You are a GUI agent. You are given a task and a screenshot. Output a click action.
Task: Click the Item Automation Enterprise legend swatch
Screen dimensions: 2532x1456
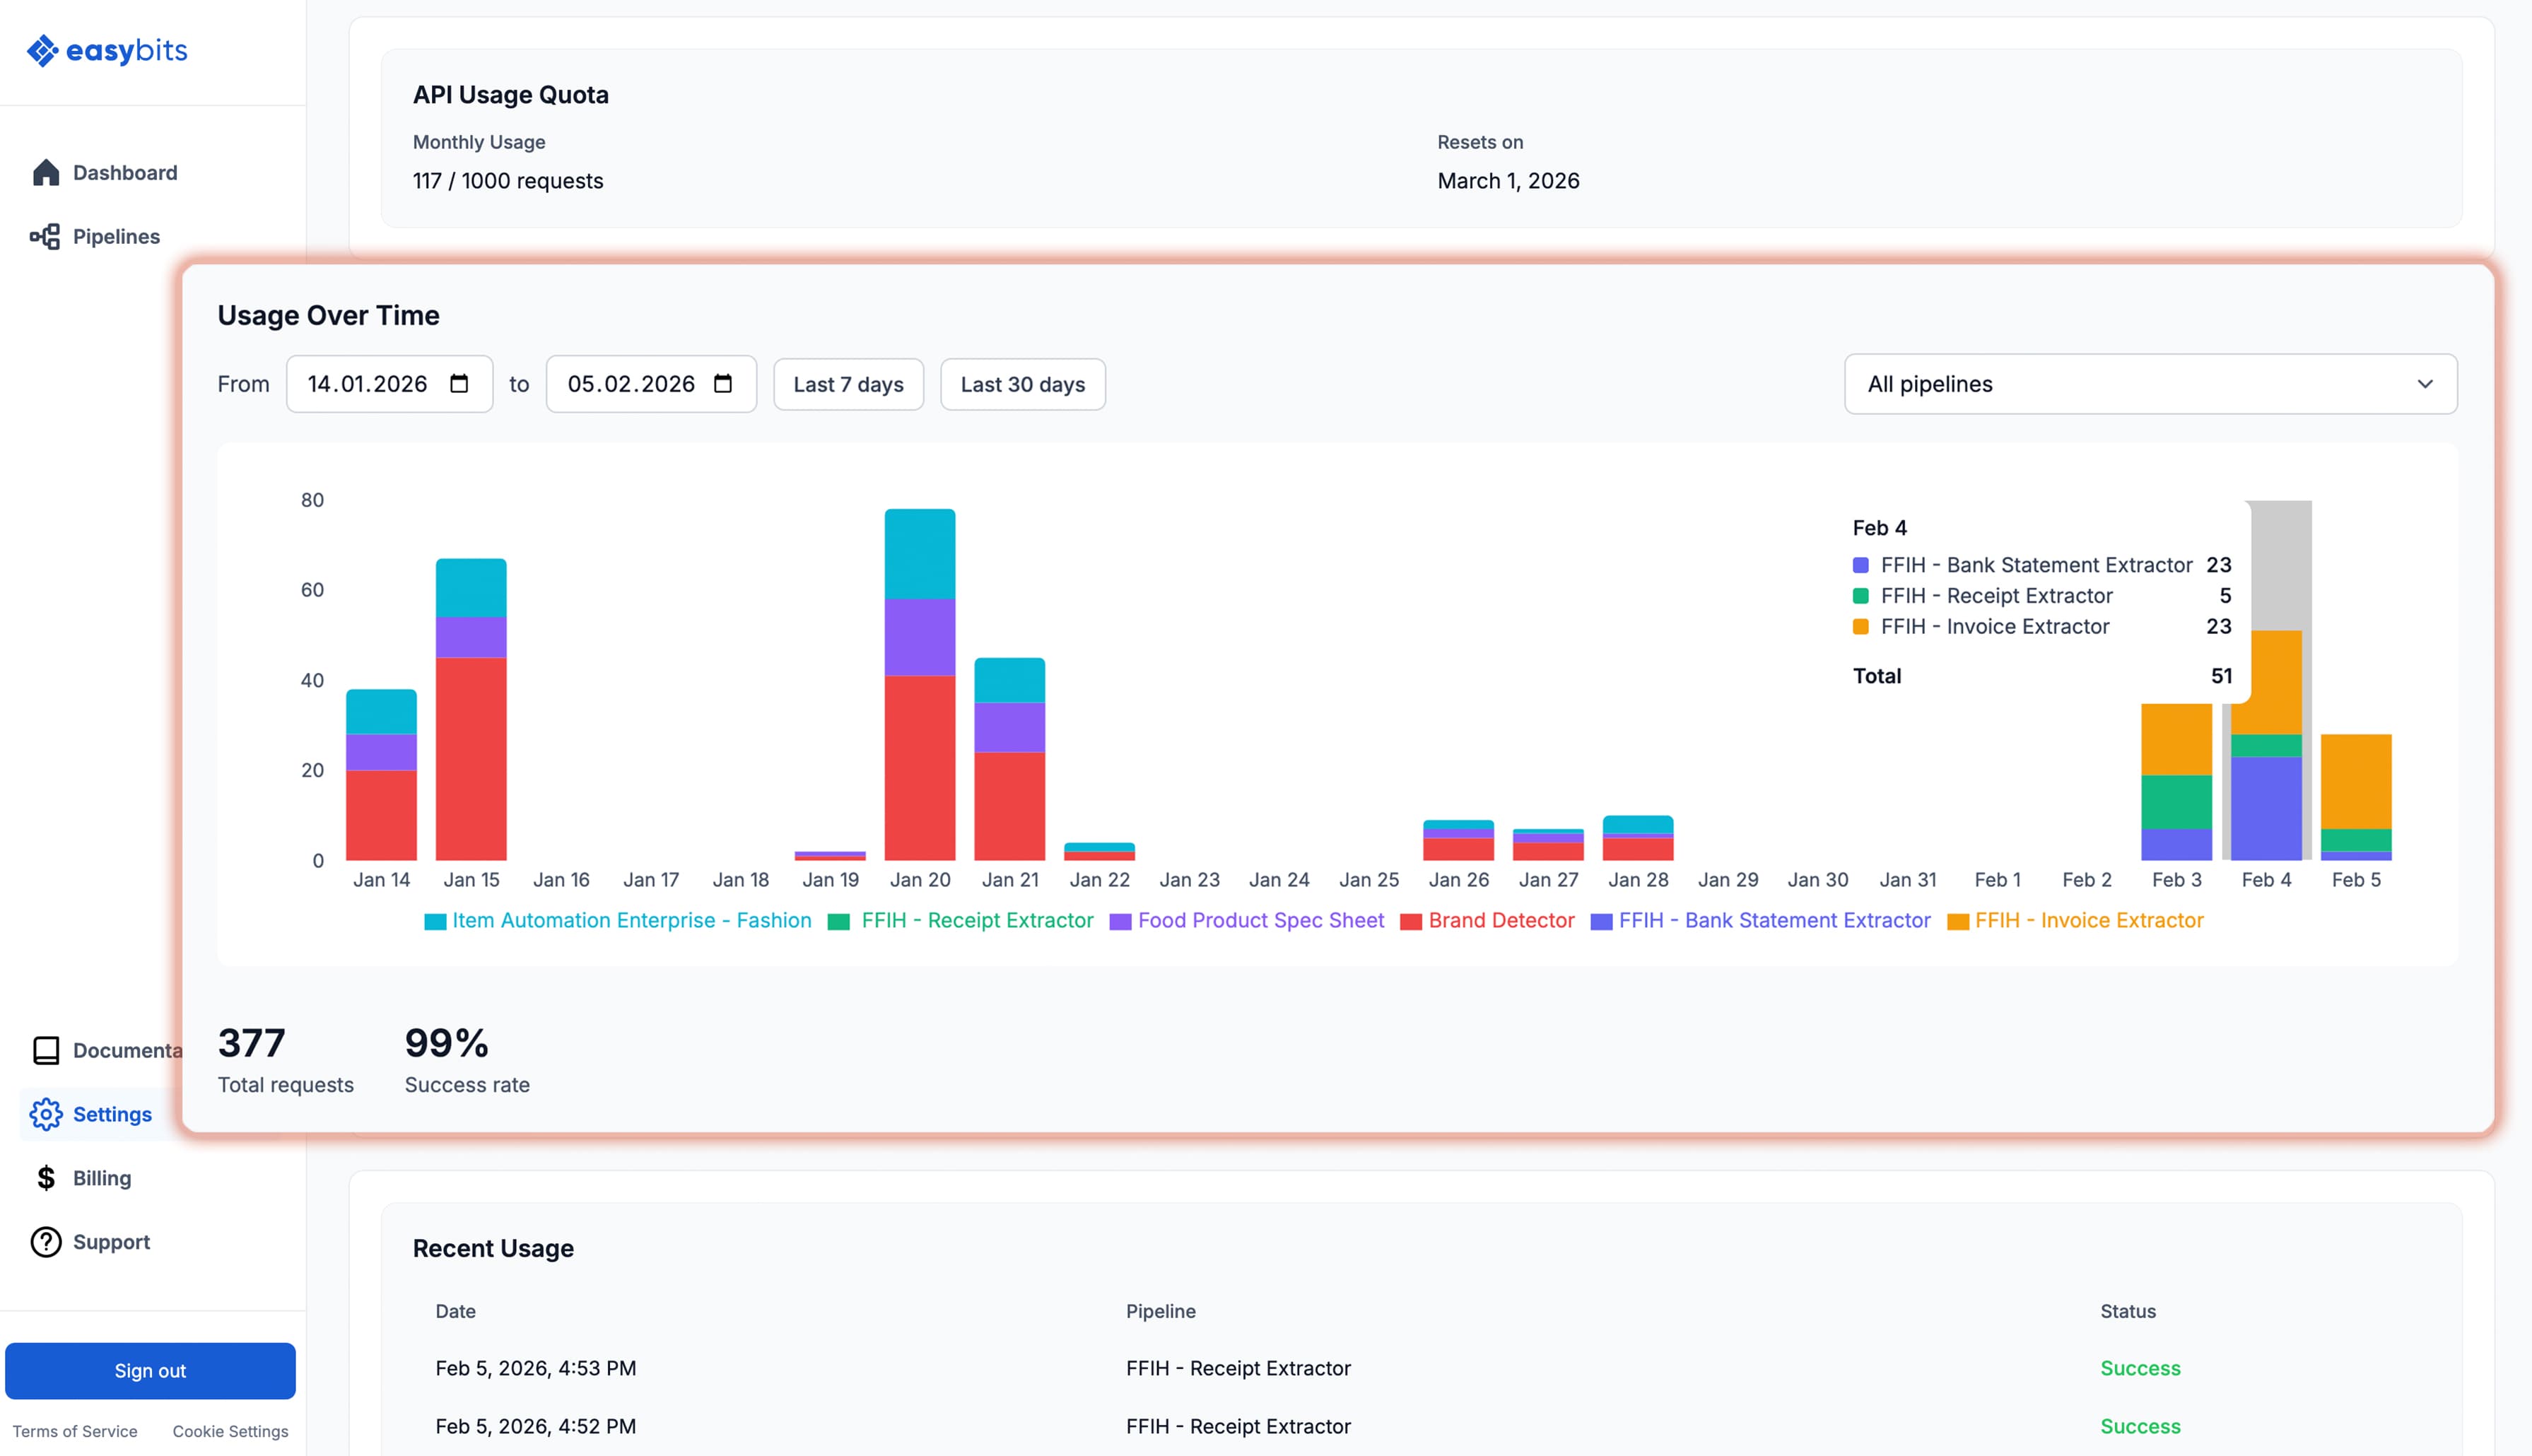(435, 922)
